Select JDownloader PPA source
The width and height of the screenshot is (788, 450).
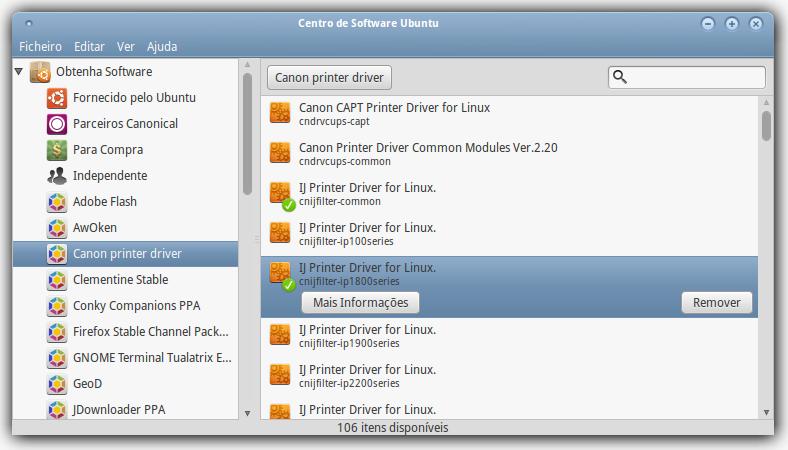pos(119,410)
